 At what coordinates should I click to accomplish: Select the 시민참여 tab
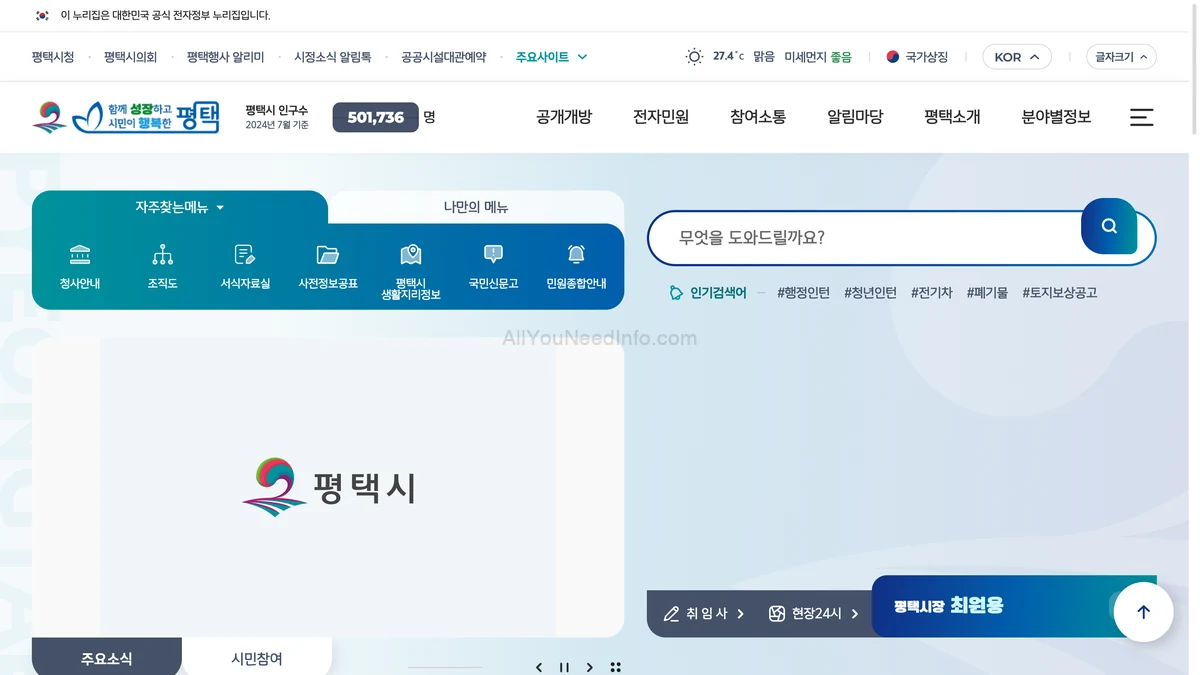[257, 658]
